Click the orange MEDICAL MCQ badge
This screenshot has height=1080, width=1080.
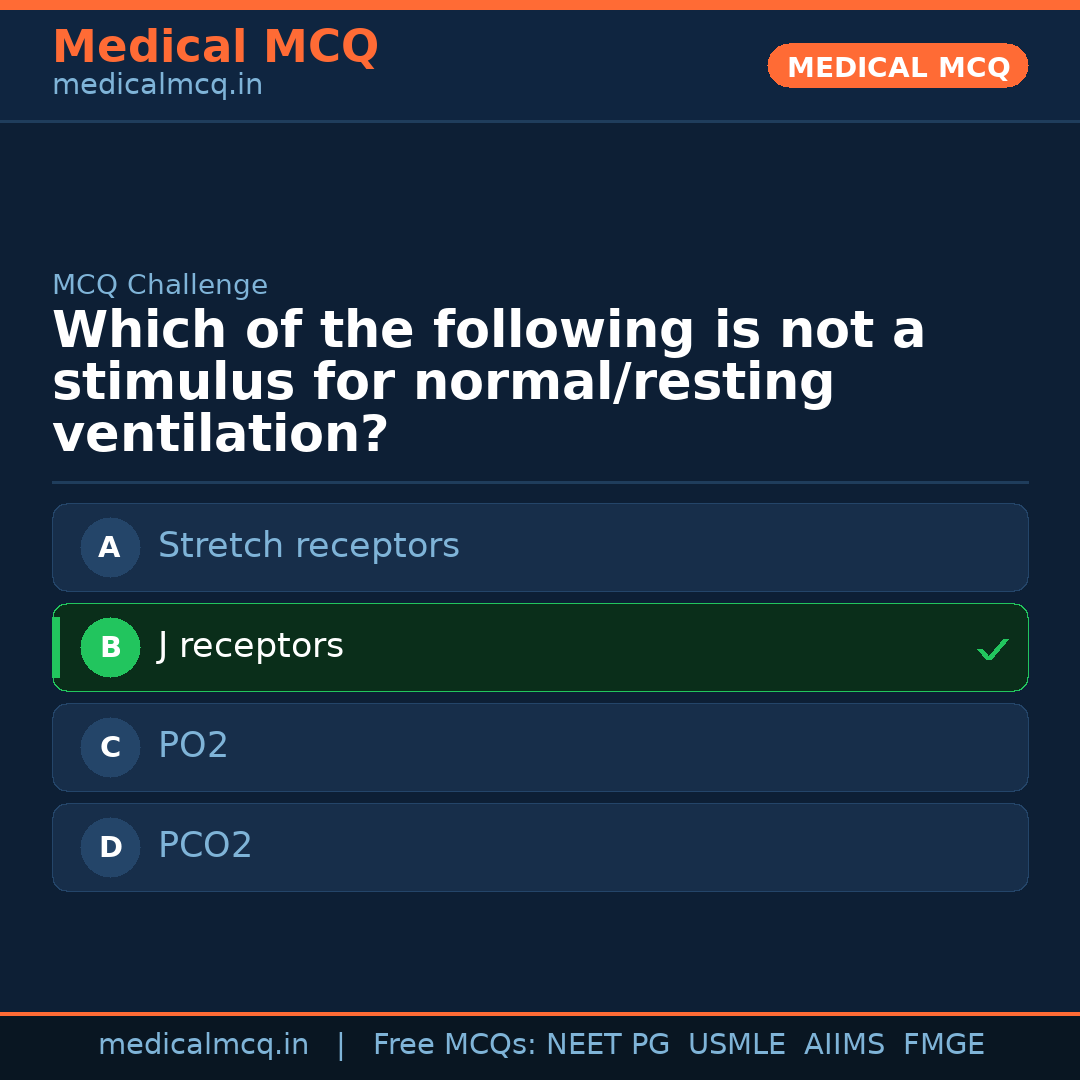(897, 66)
